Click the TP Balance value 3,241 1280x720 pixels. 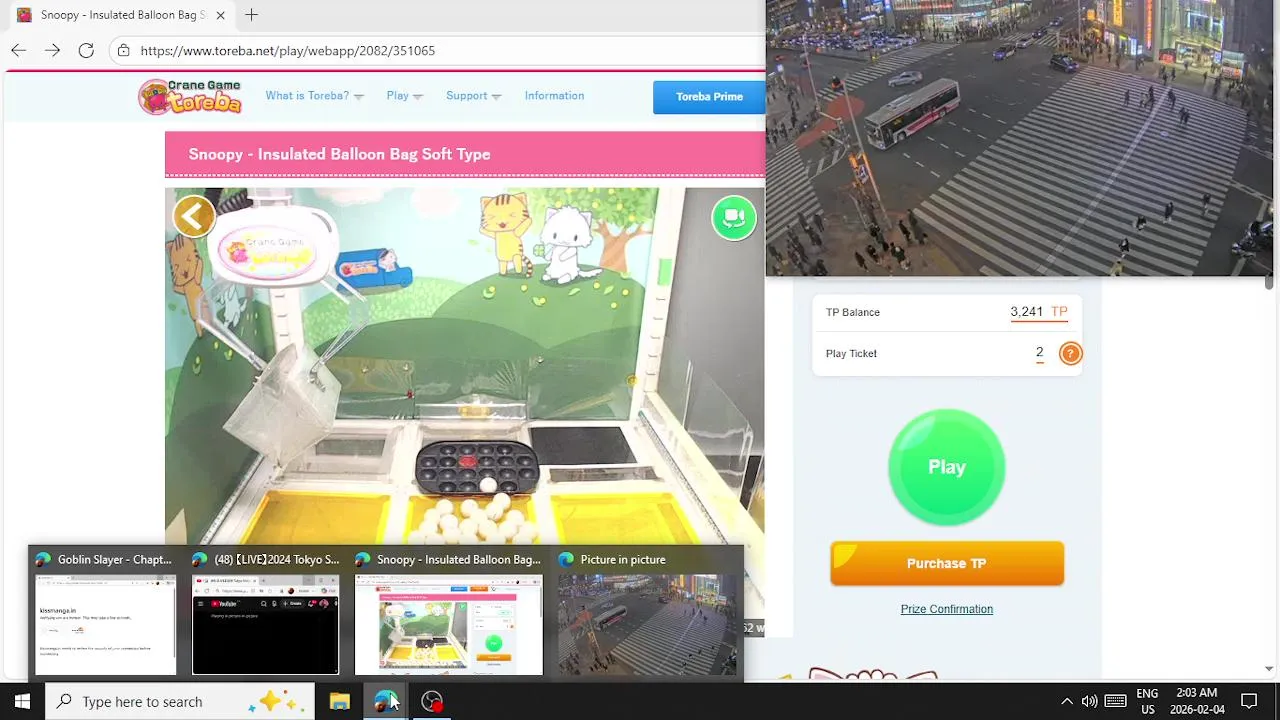point(1026,312)
